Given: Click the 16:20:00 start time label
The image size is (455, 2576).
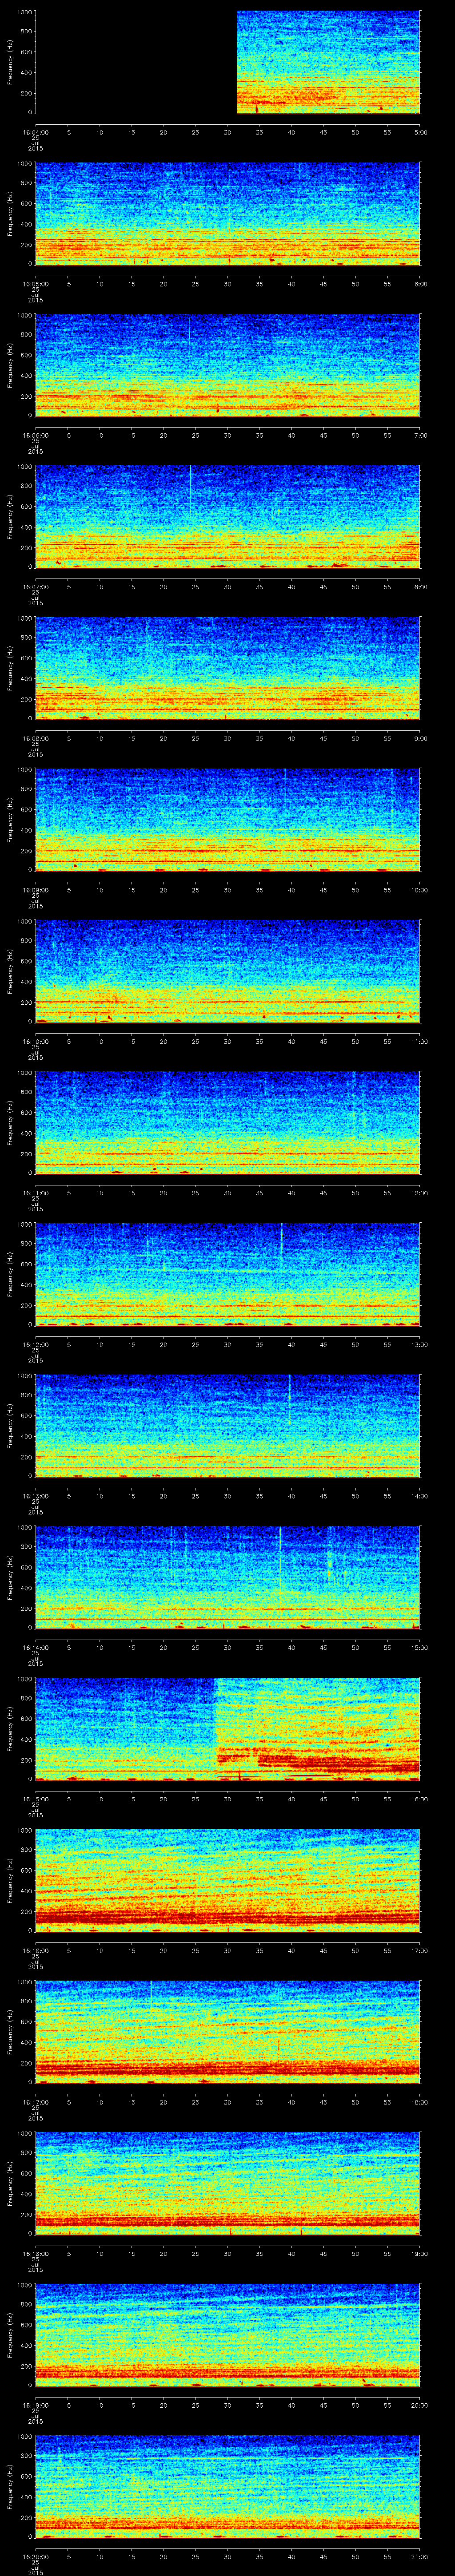Looking at the screenshot, I should click(35, 2557).
